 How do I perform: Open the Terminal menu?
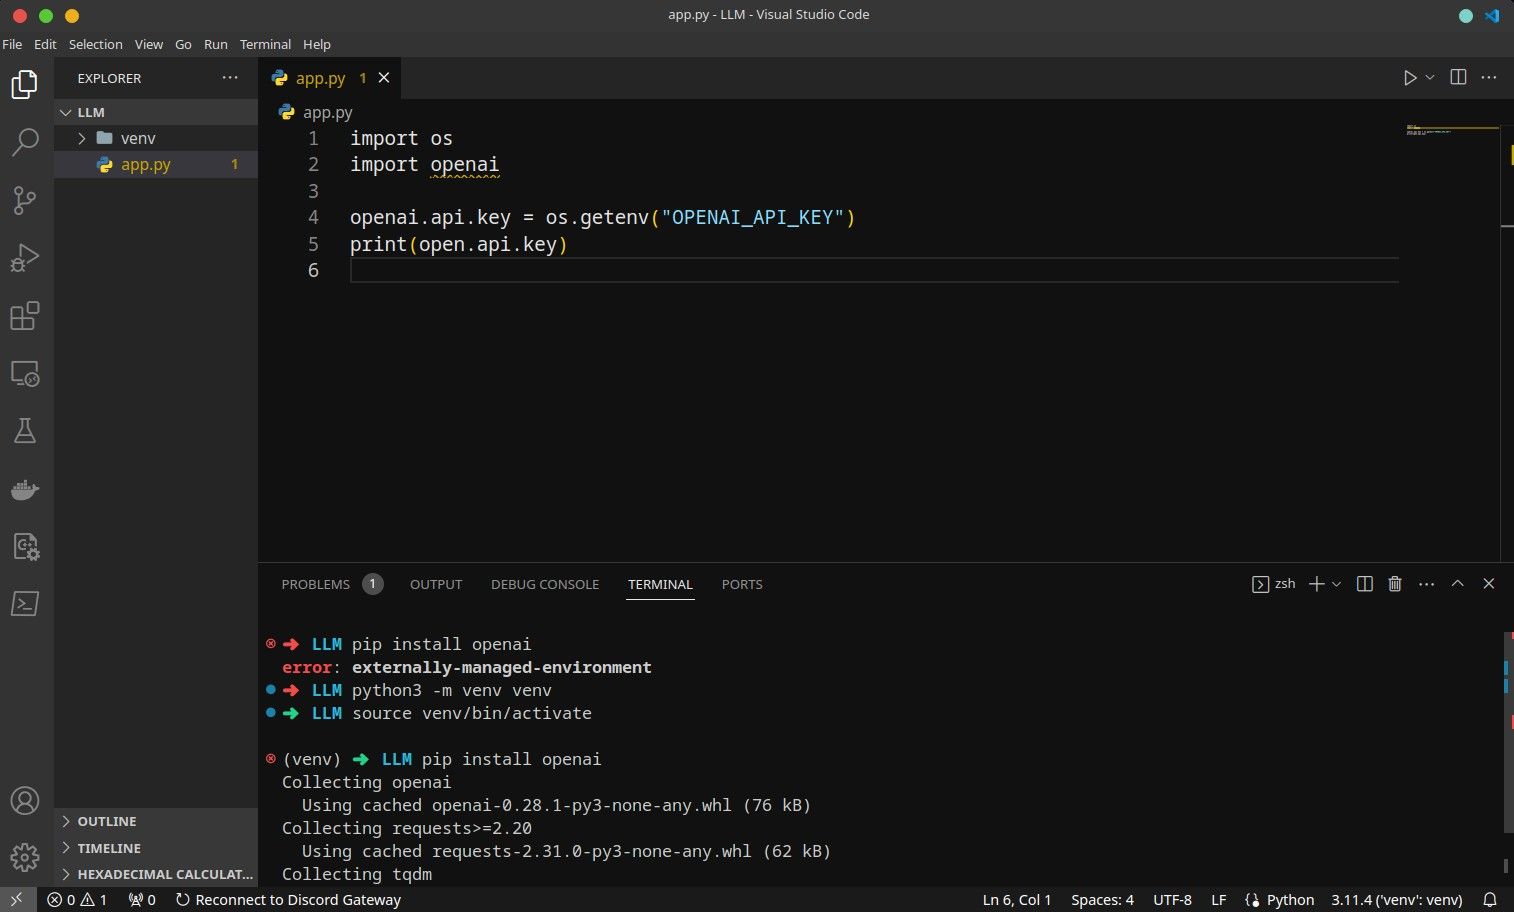point(265,44)
